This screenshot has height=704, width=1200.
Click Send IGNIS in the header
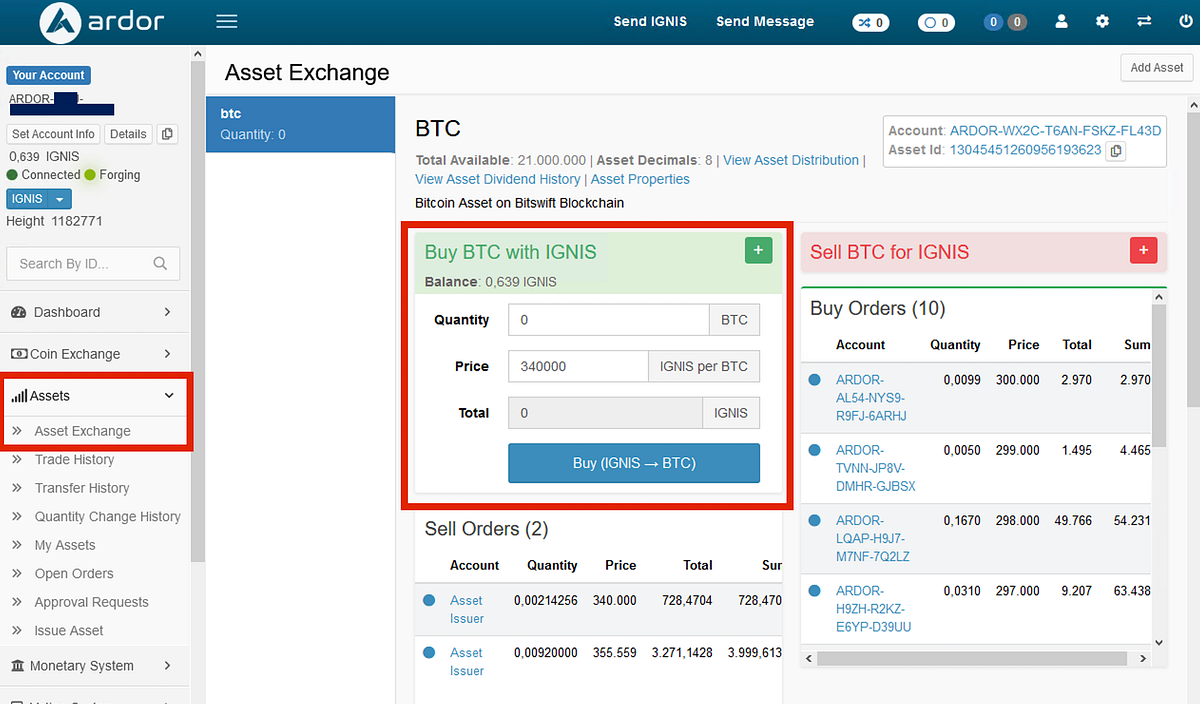pos(650,21)
